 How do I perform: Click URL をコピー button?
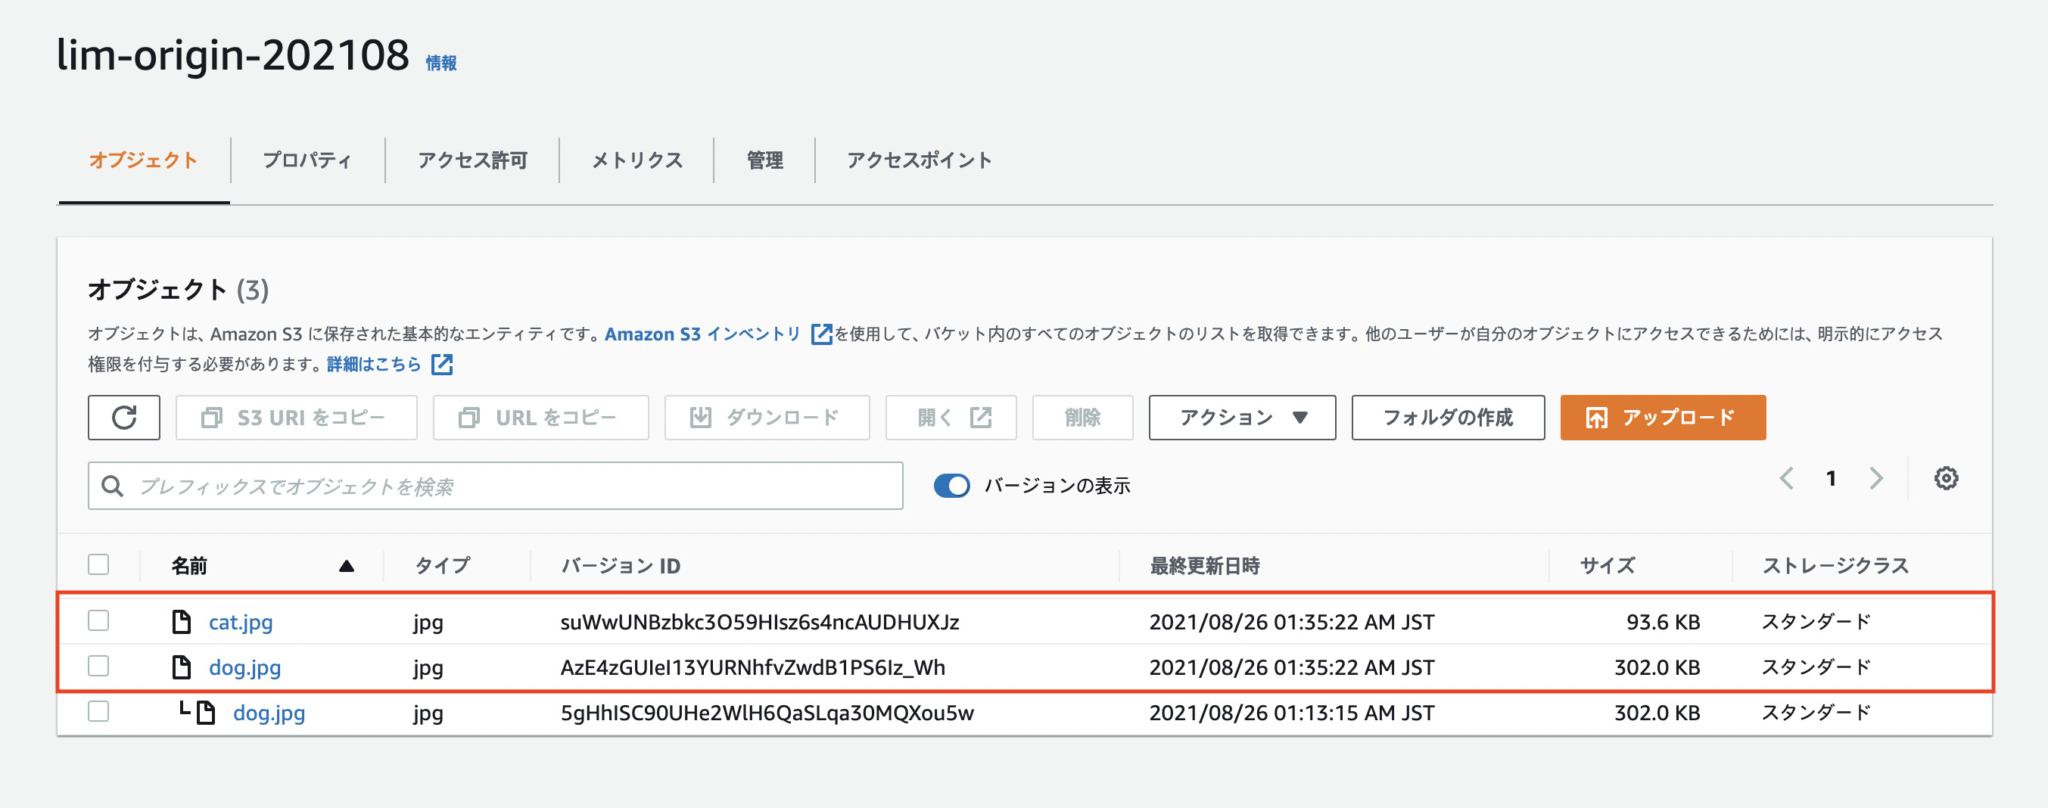tap(541, 417)
